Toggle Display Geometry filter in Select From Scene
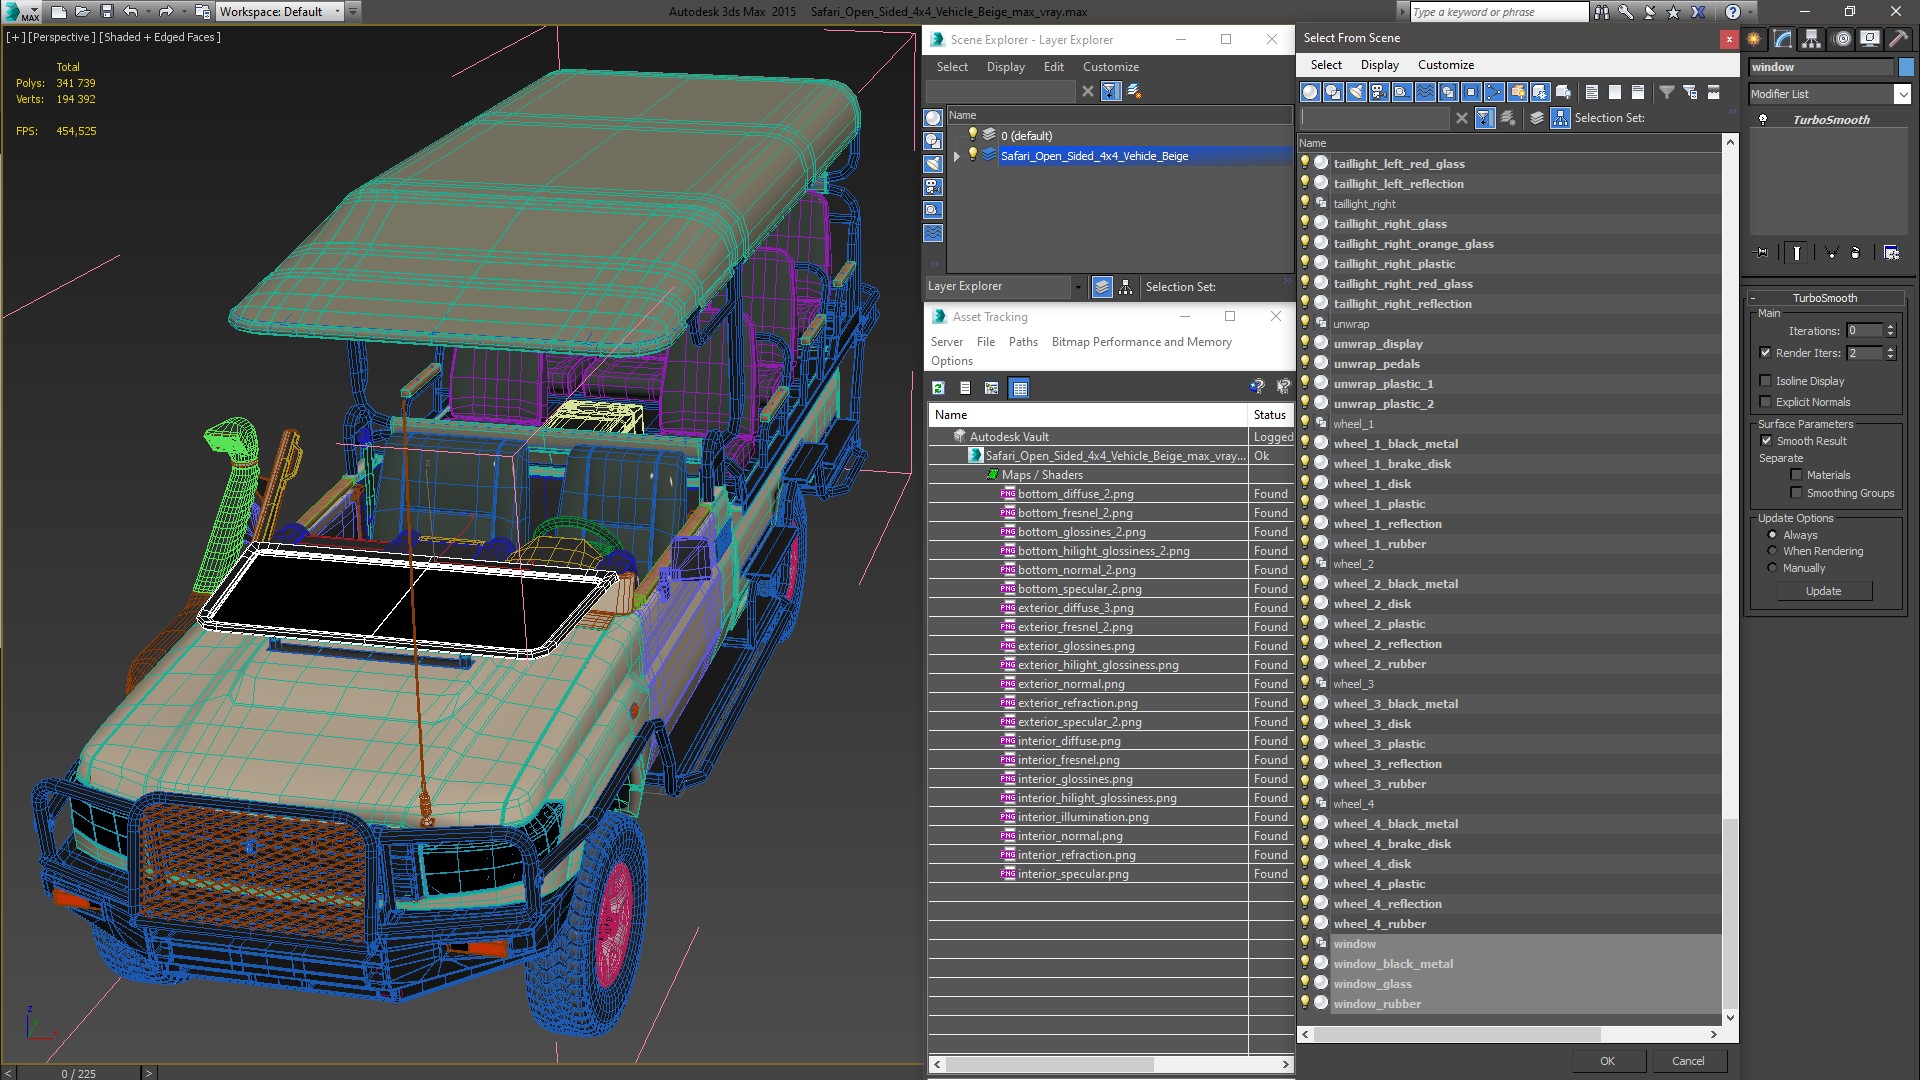This screenshot has width=1920, height=1080. [x=1310, y=92]
